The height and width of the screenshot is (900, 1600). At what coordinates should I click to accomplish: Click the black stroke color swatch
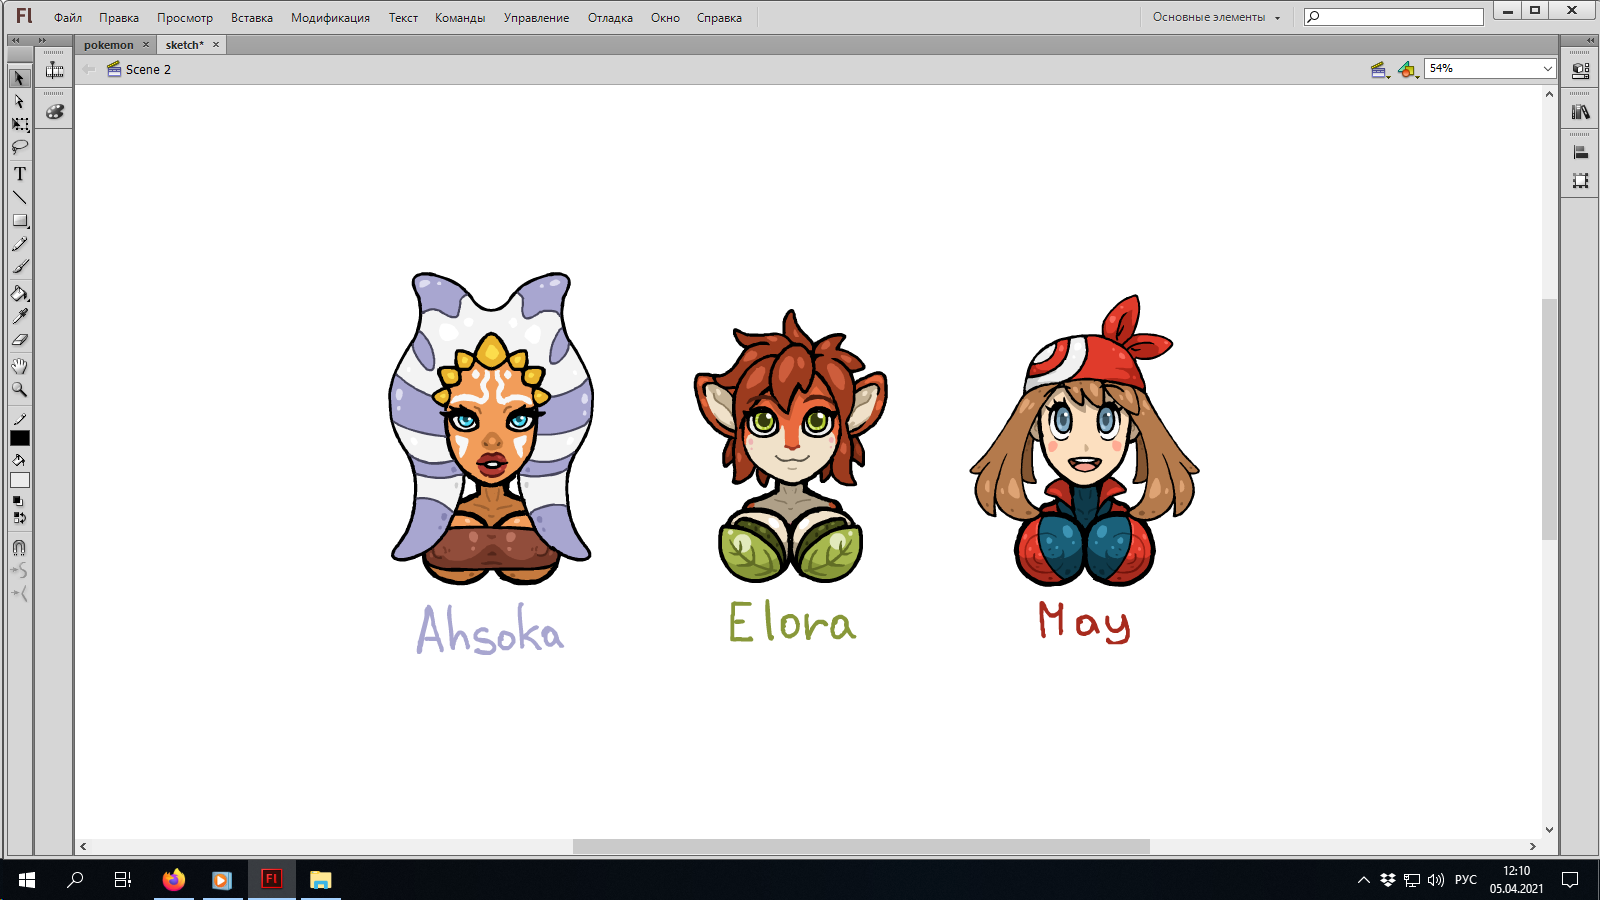pyautogui.click(x=20, y=438)
